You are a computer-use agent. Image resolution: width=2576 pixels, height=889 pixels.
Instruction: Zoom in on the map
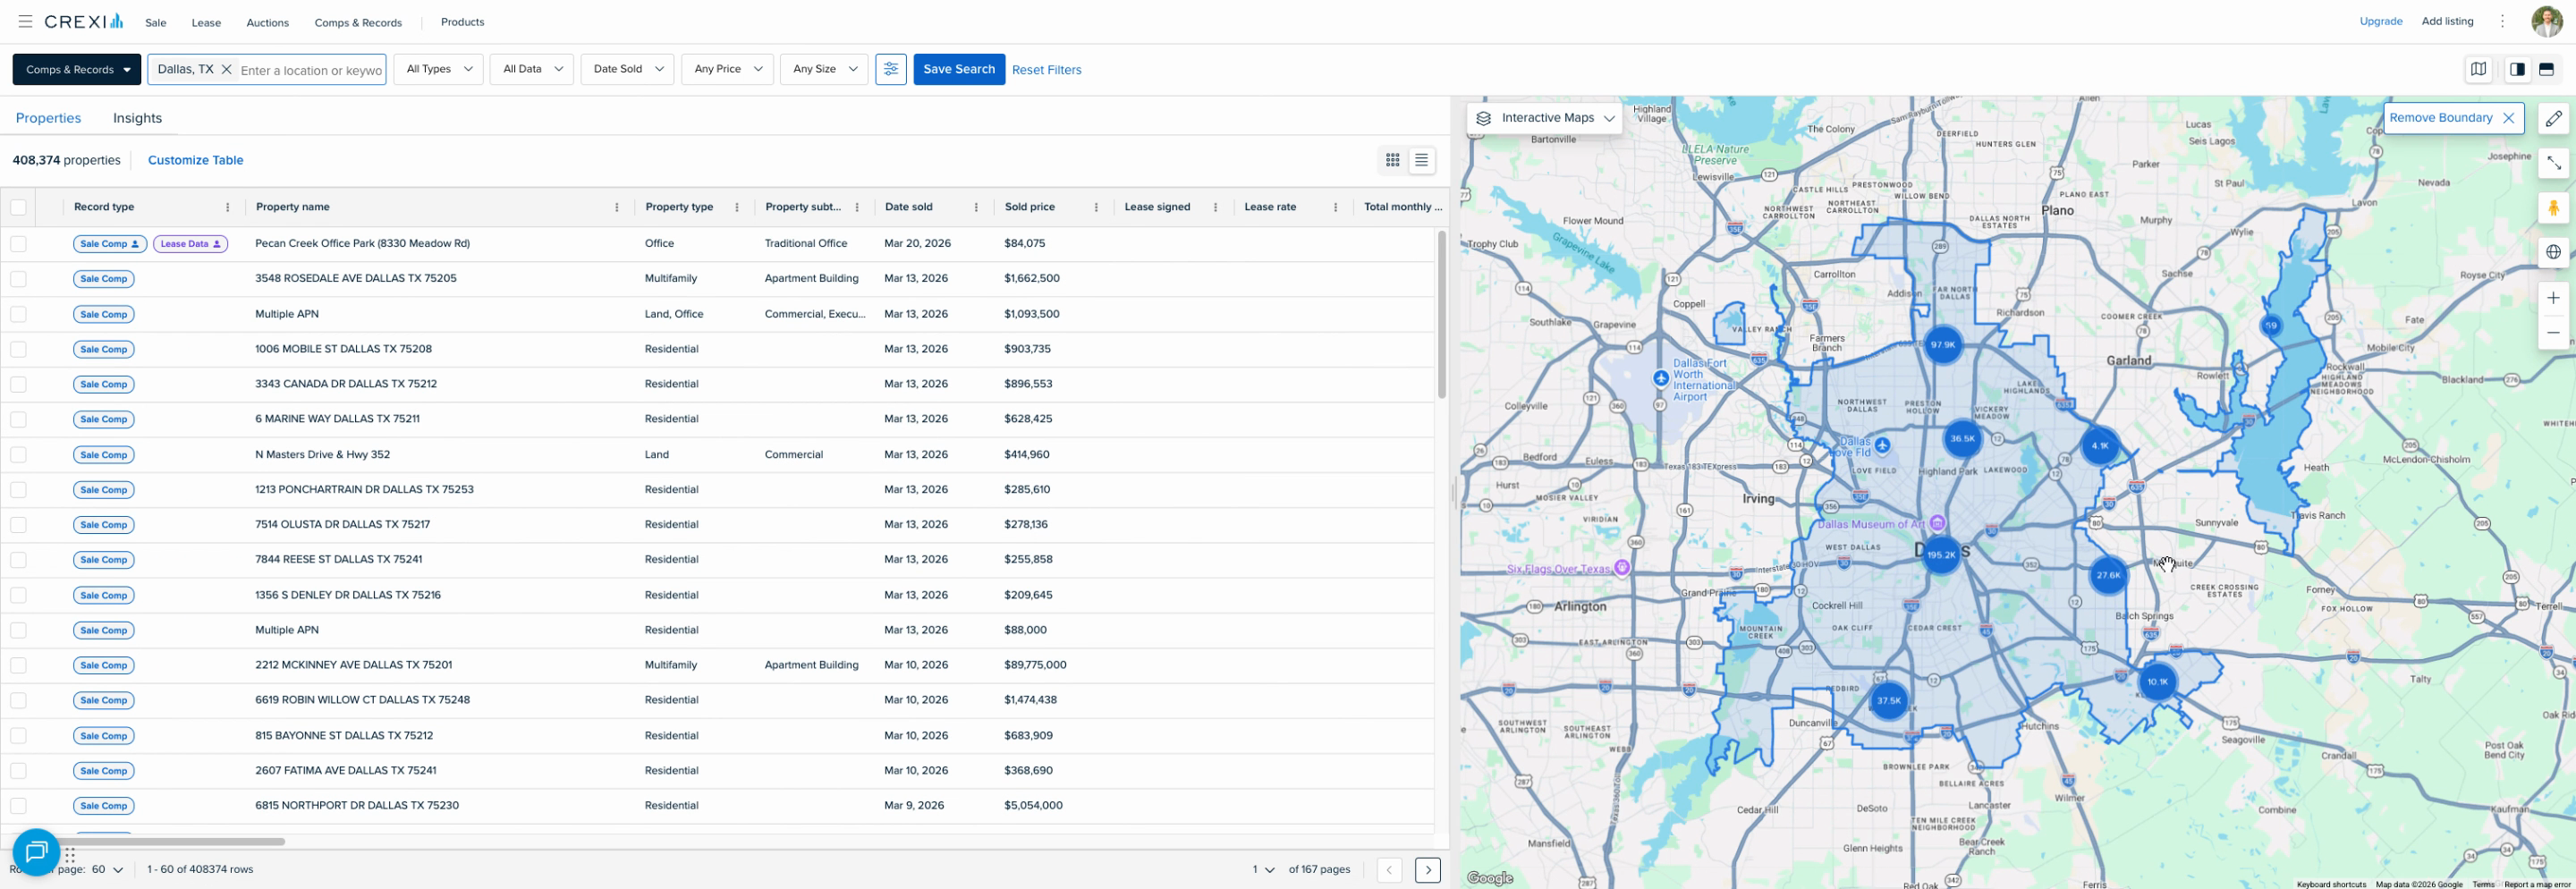[2553, 298]
